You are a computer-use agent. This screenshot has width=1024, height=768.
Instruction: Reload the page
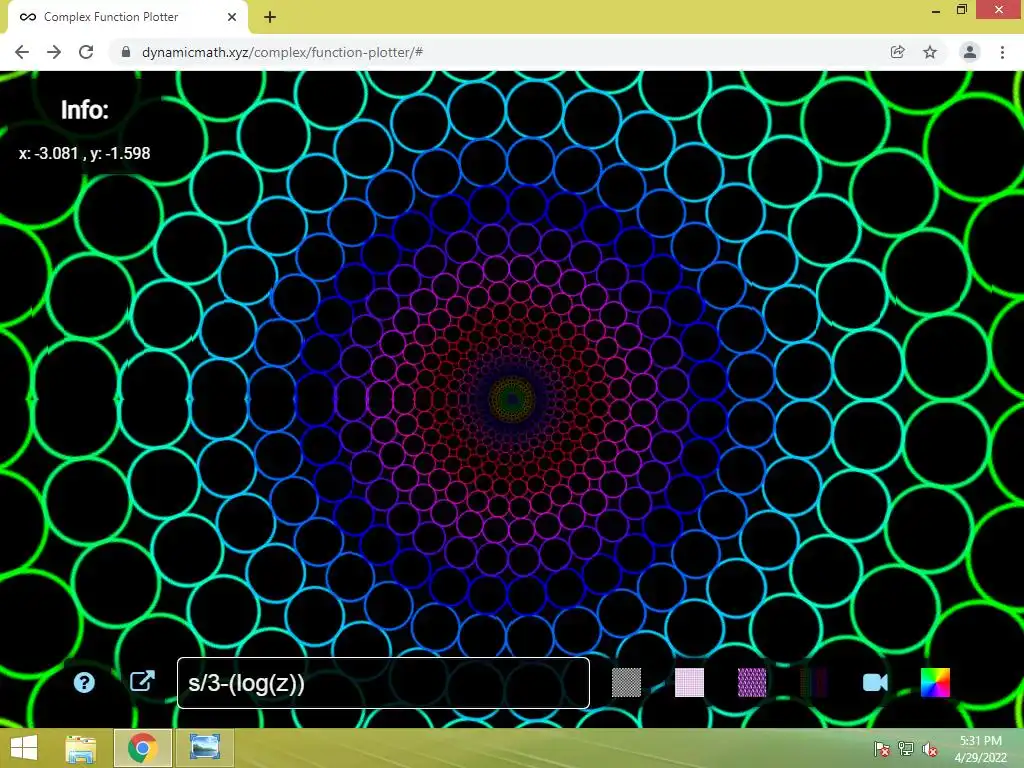[x=86, y=52]
